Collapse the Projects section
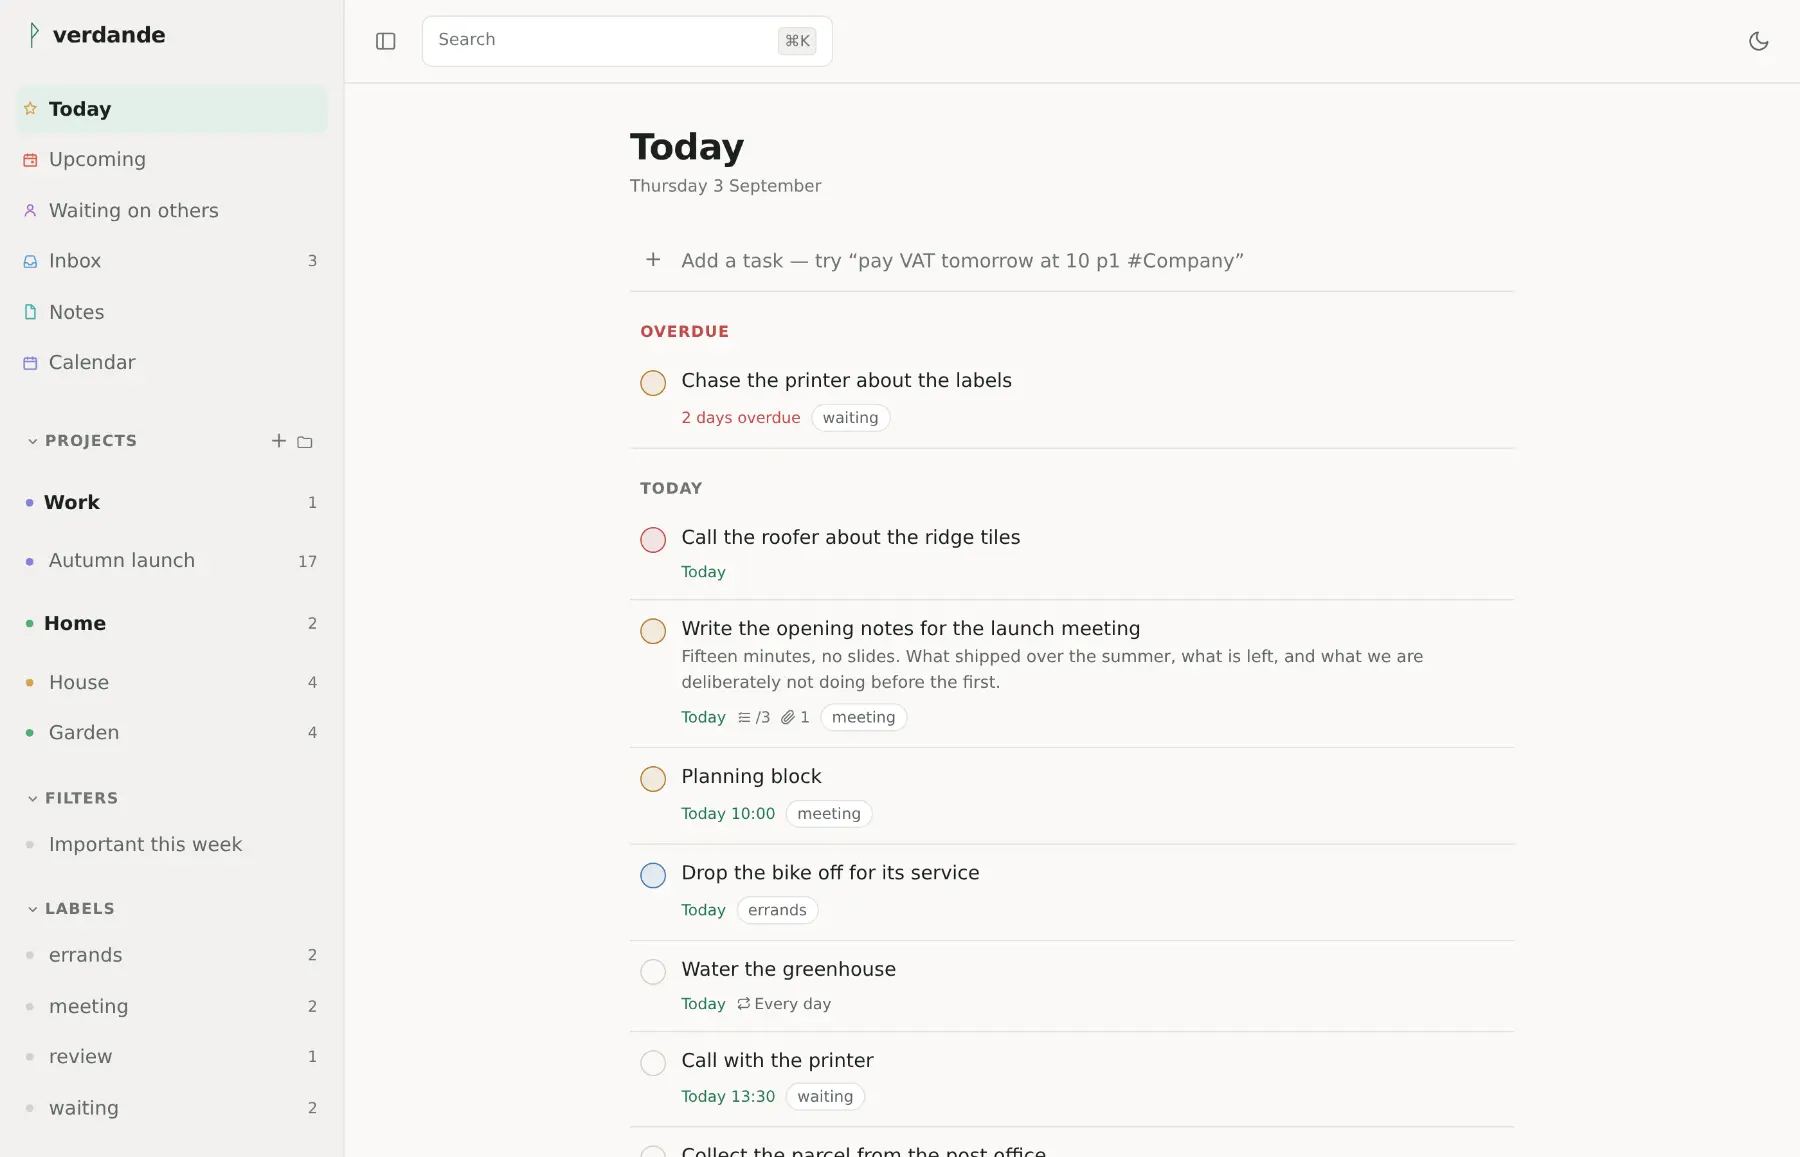 [x=33, y=441]
